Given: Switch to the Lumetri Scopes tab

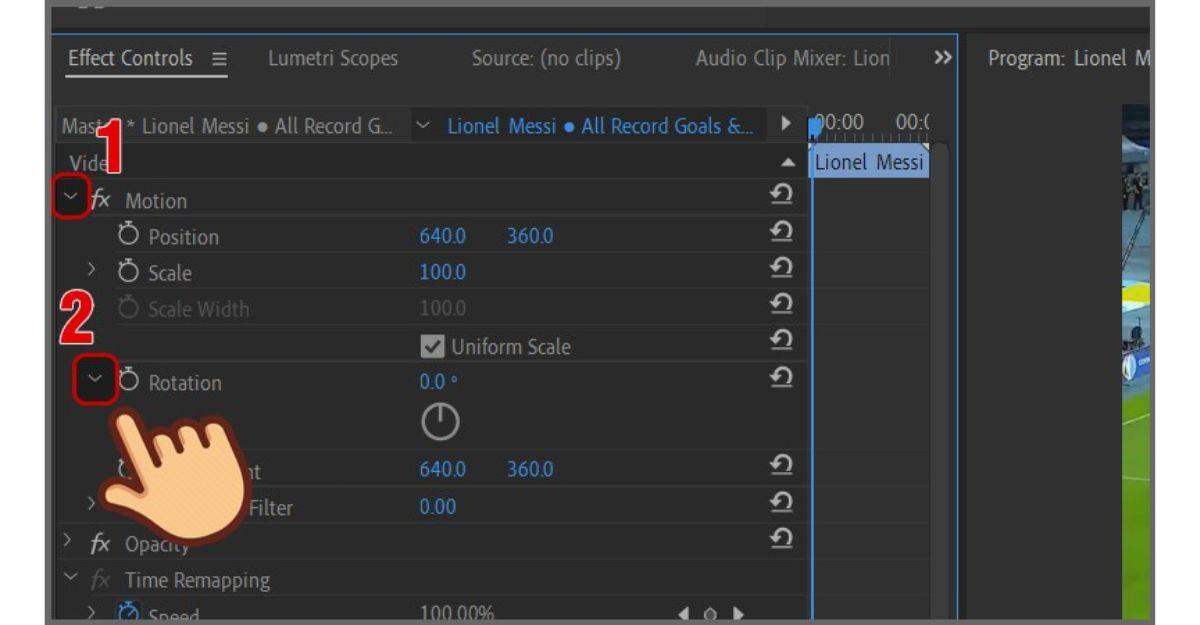Looking at the screenshot, I should (333, 59).
